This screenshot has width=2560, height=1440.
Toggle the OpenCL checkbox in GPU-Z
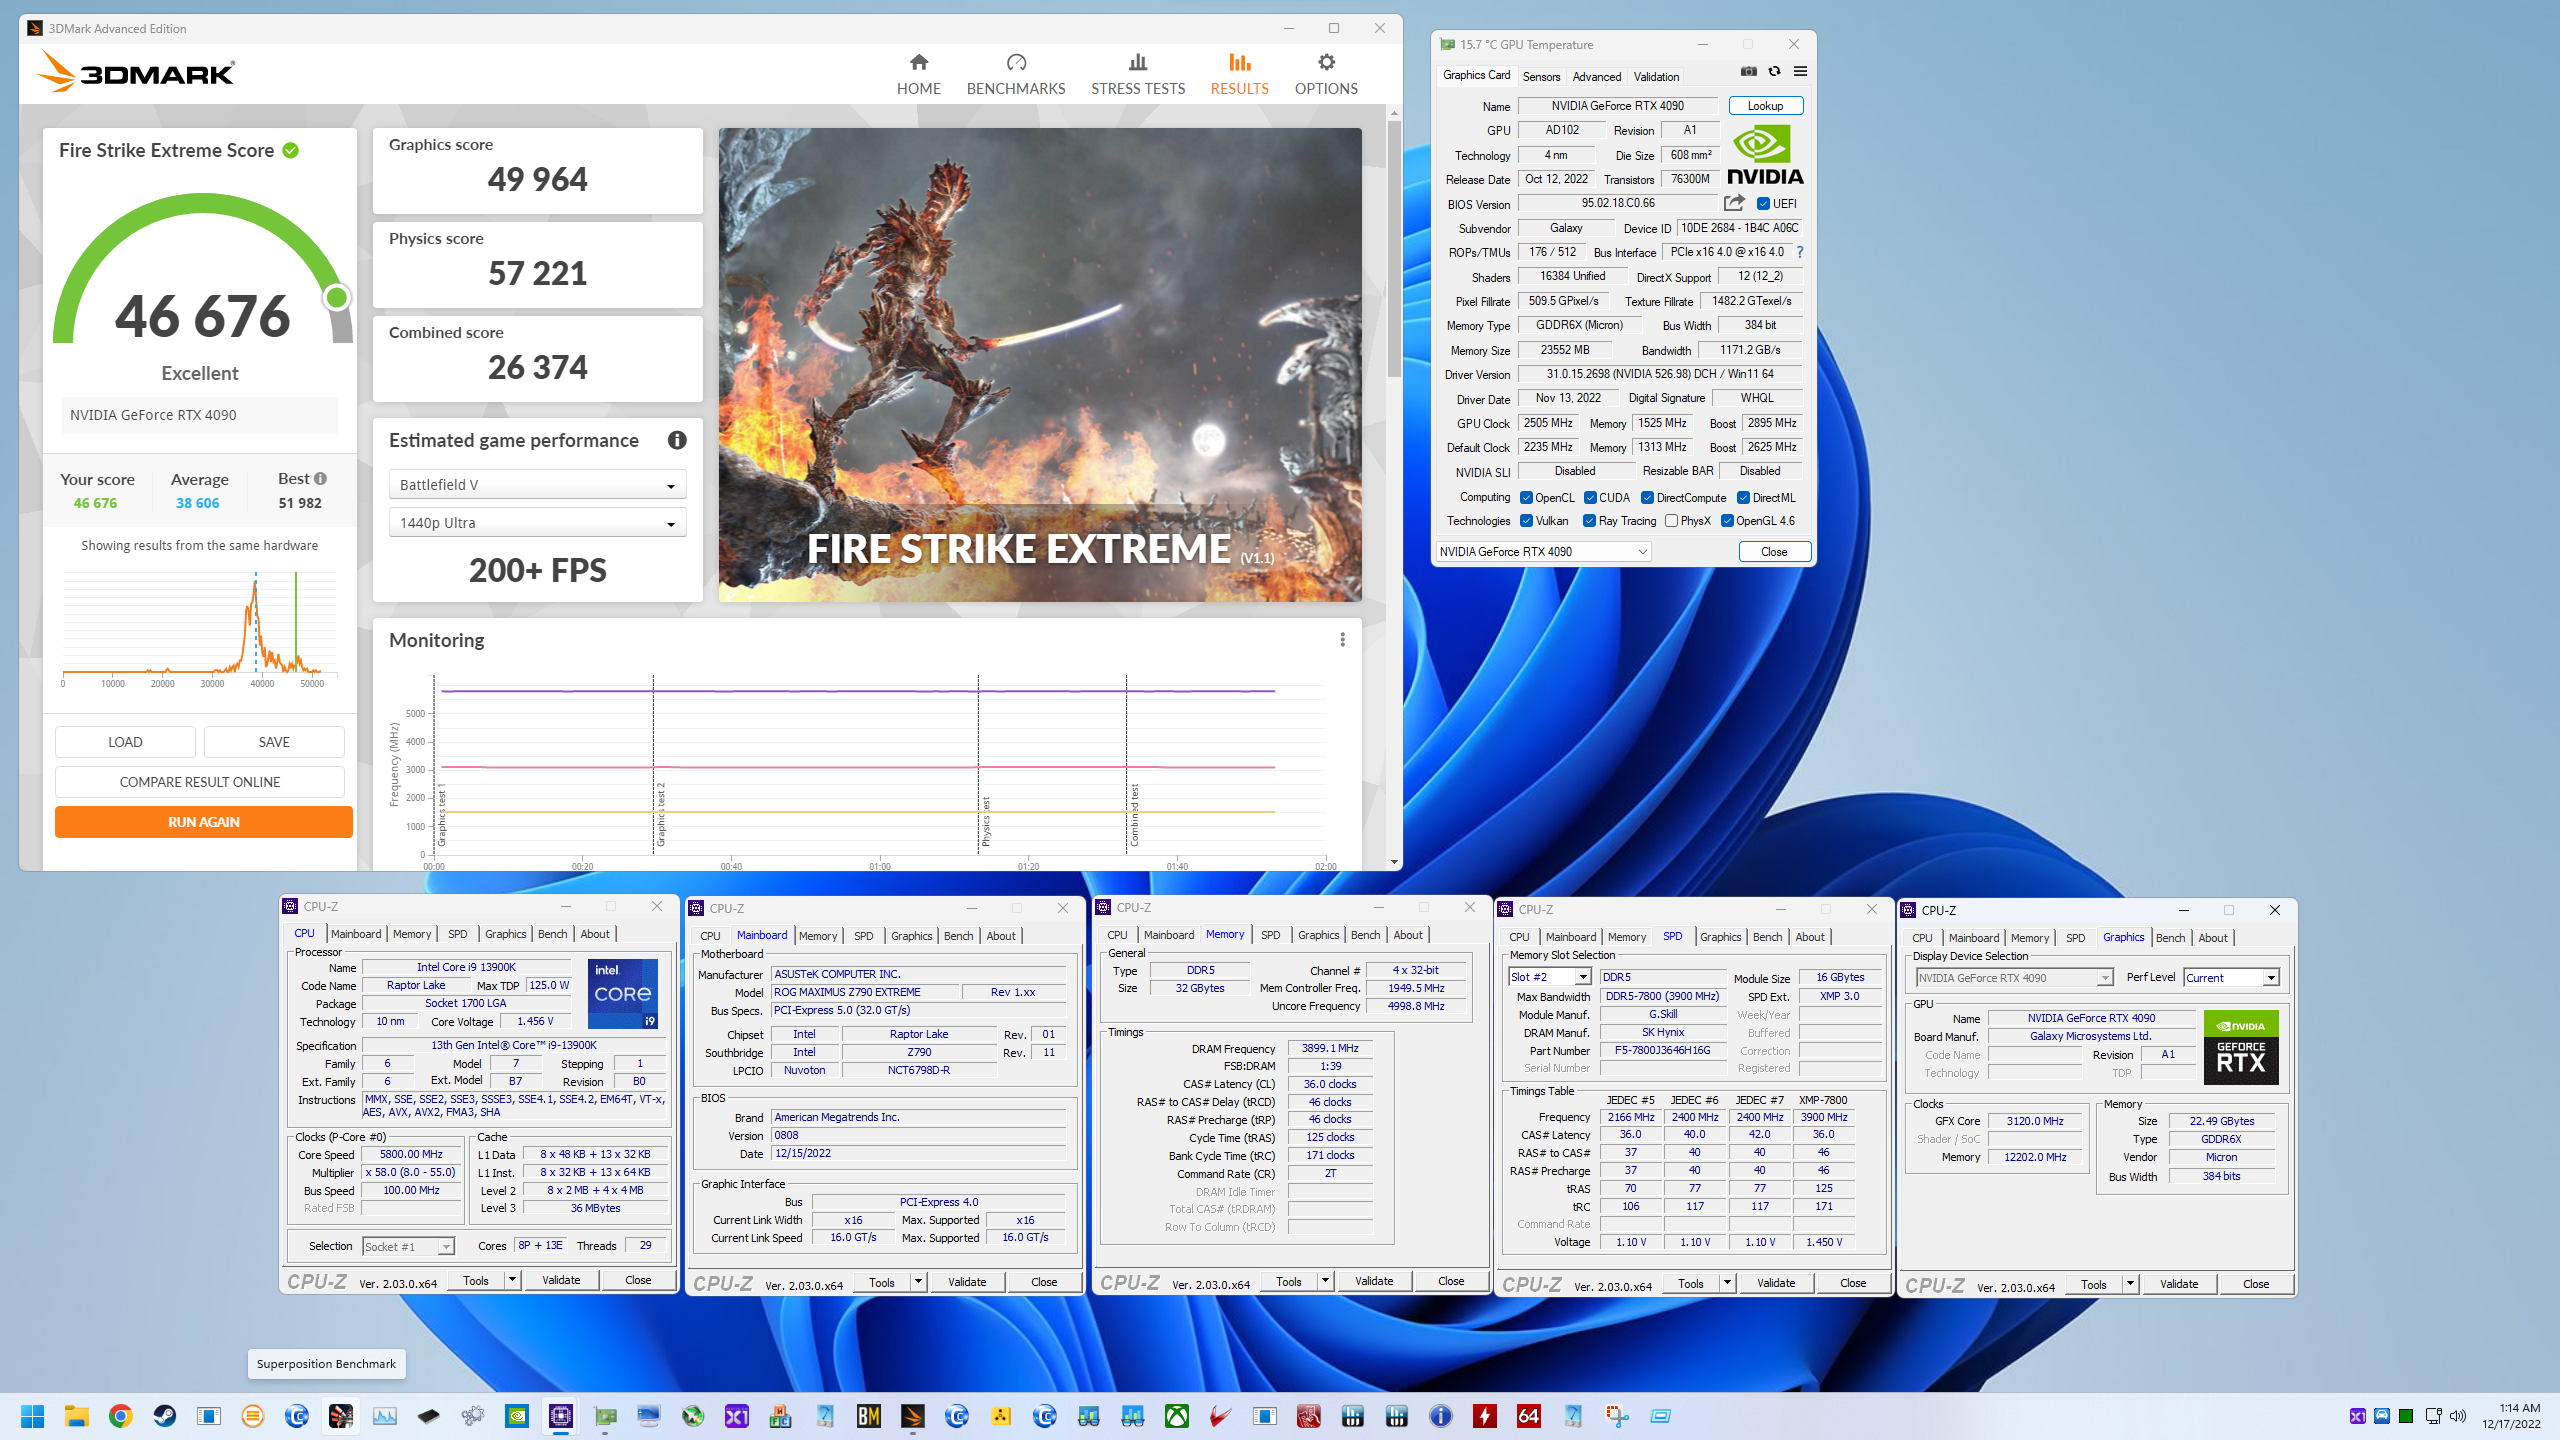[1527, 498]
